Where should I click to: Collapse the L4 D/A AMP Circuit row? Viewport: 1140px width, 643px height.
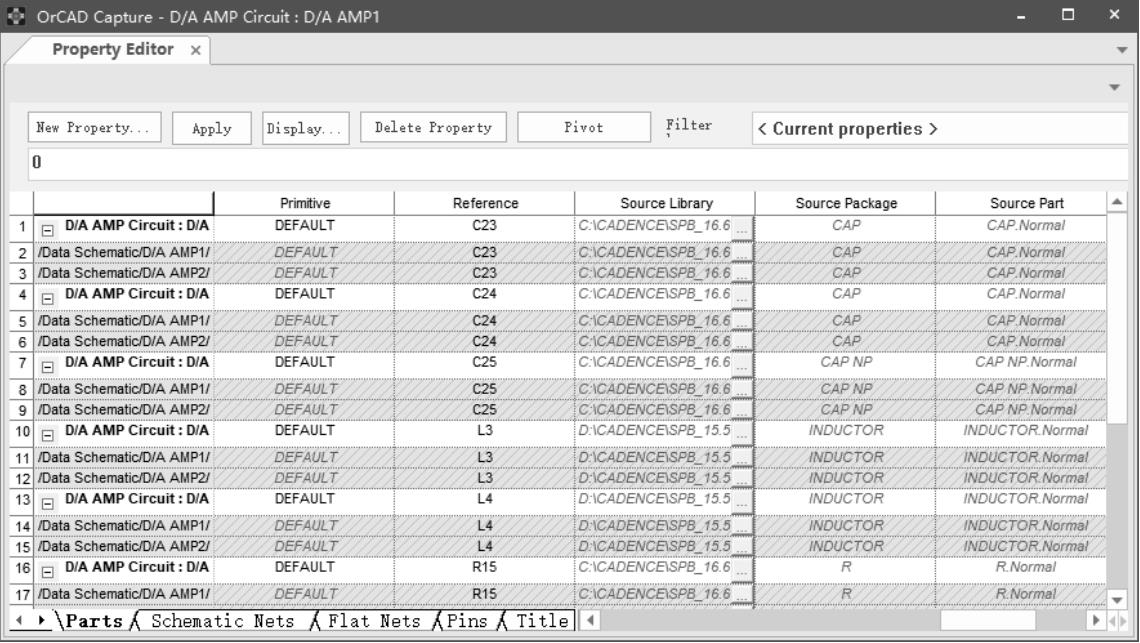[48, 504]
